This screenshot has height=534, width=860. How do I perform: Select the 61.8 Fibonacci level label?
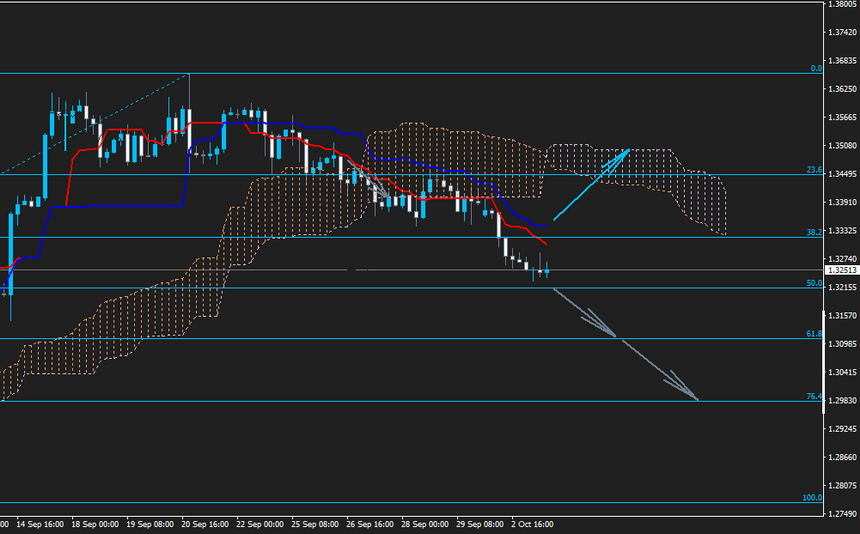point(814,334)
